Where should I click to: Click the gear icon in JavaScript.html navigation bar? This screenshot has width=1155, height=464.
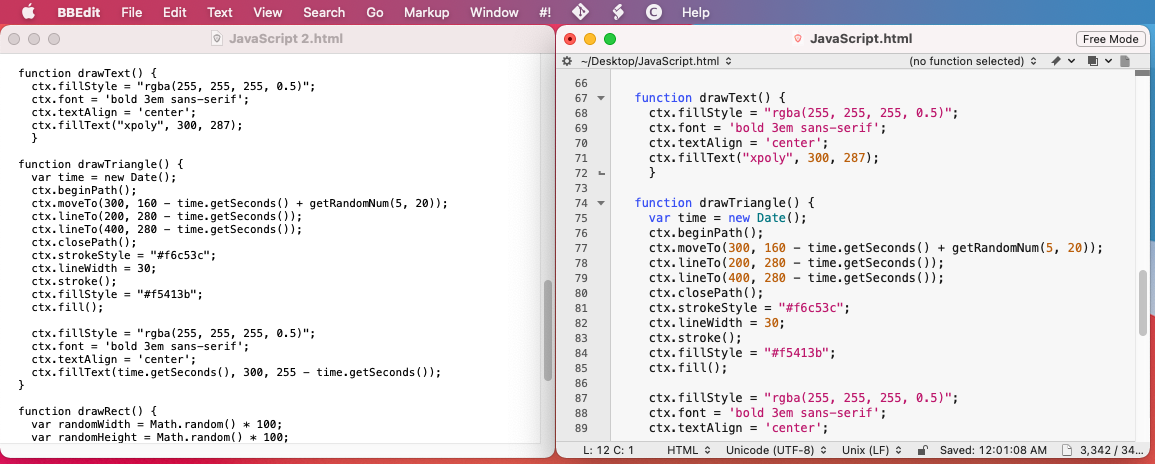tap(567, 61)
